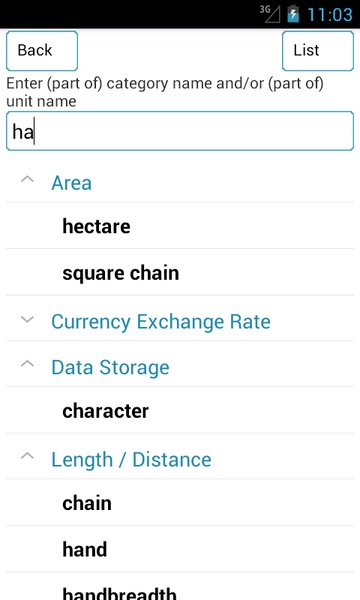Tap the Area category label
The image size is (360, 600).
[x=72, y=183]
